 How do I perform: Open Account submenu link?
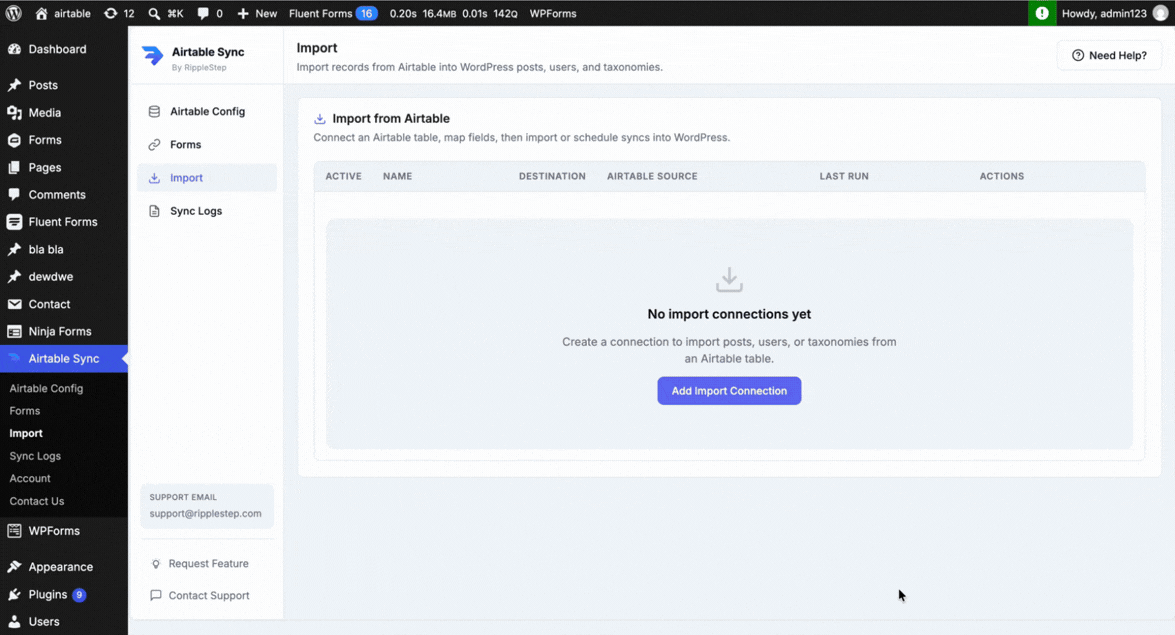[x=30, y=478]
